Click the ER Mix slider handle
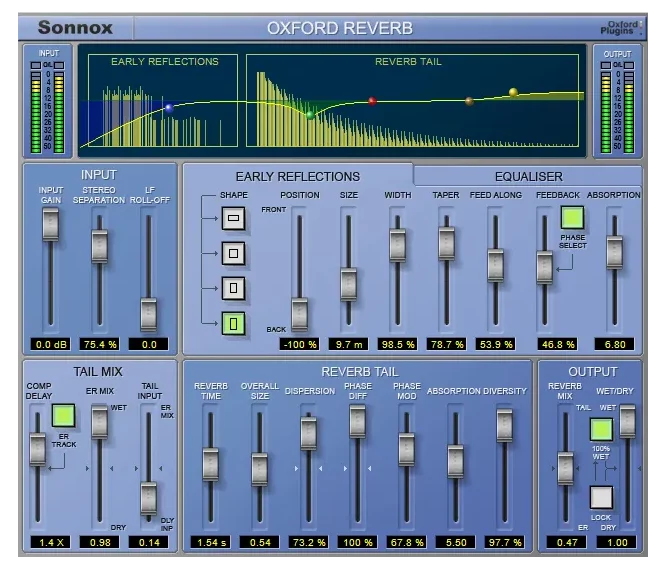The image size is (667, 570). (100, 422)
